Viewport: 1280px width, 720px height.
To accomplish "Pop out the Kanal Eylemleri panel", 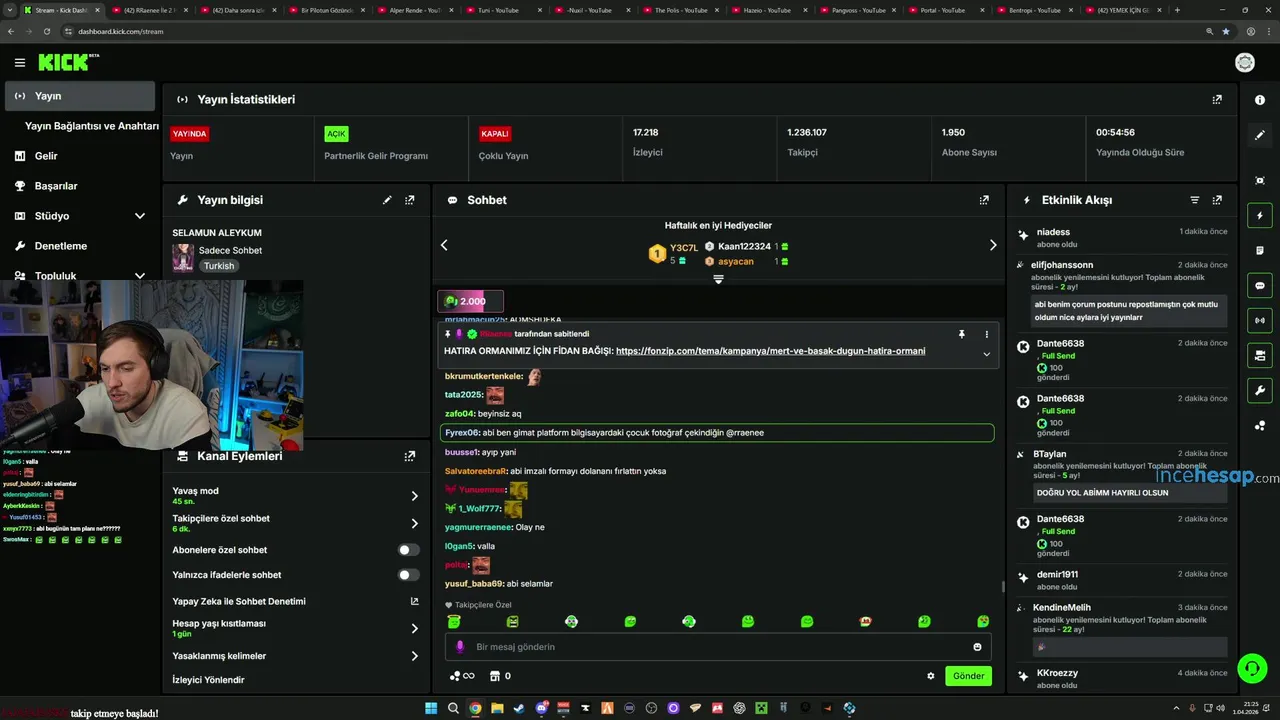I will click(410, 456).
